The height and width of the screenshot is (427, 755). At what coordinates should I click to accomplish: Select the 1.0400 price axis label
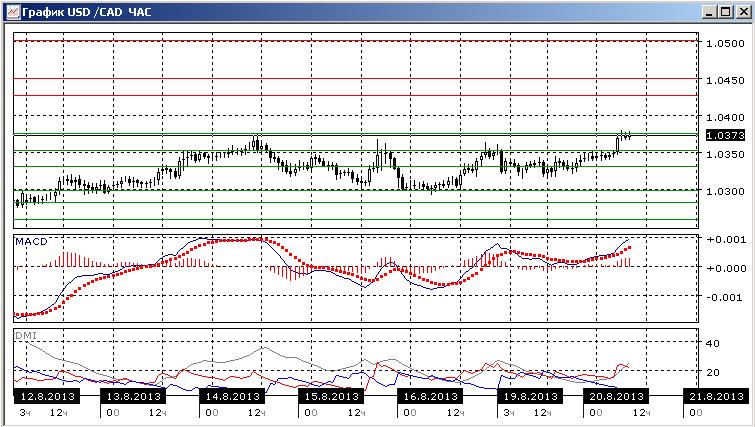725,117
